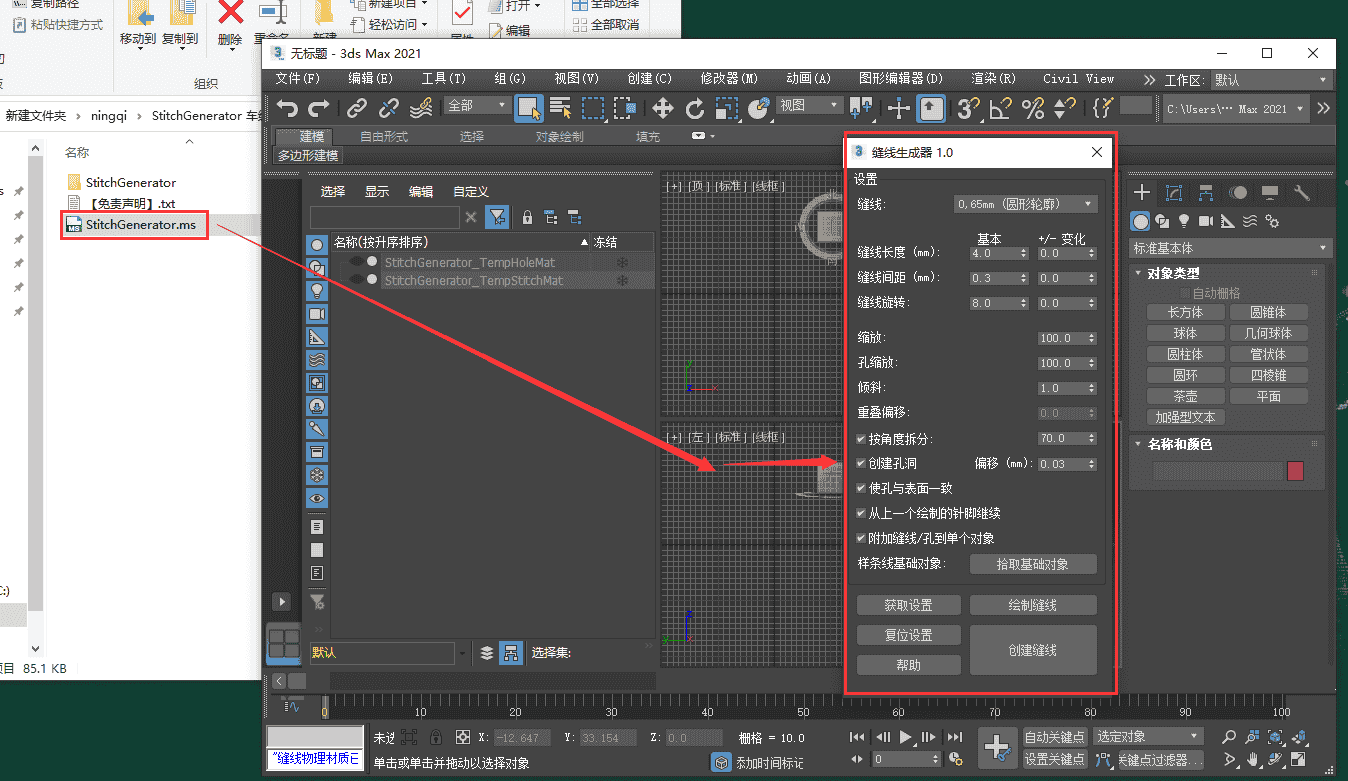The height and width of the screenshot is (781, 1348).
Task: Click the red object color swatch
Action: [x=1295, y=471]
